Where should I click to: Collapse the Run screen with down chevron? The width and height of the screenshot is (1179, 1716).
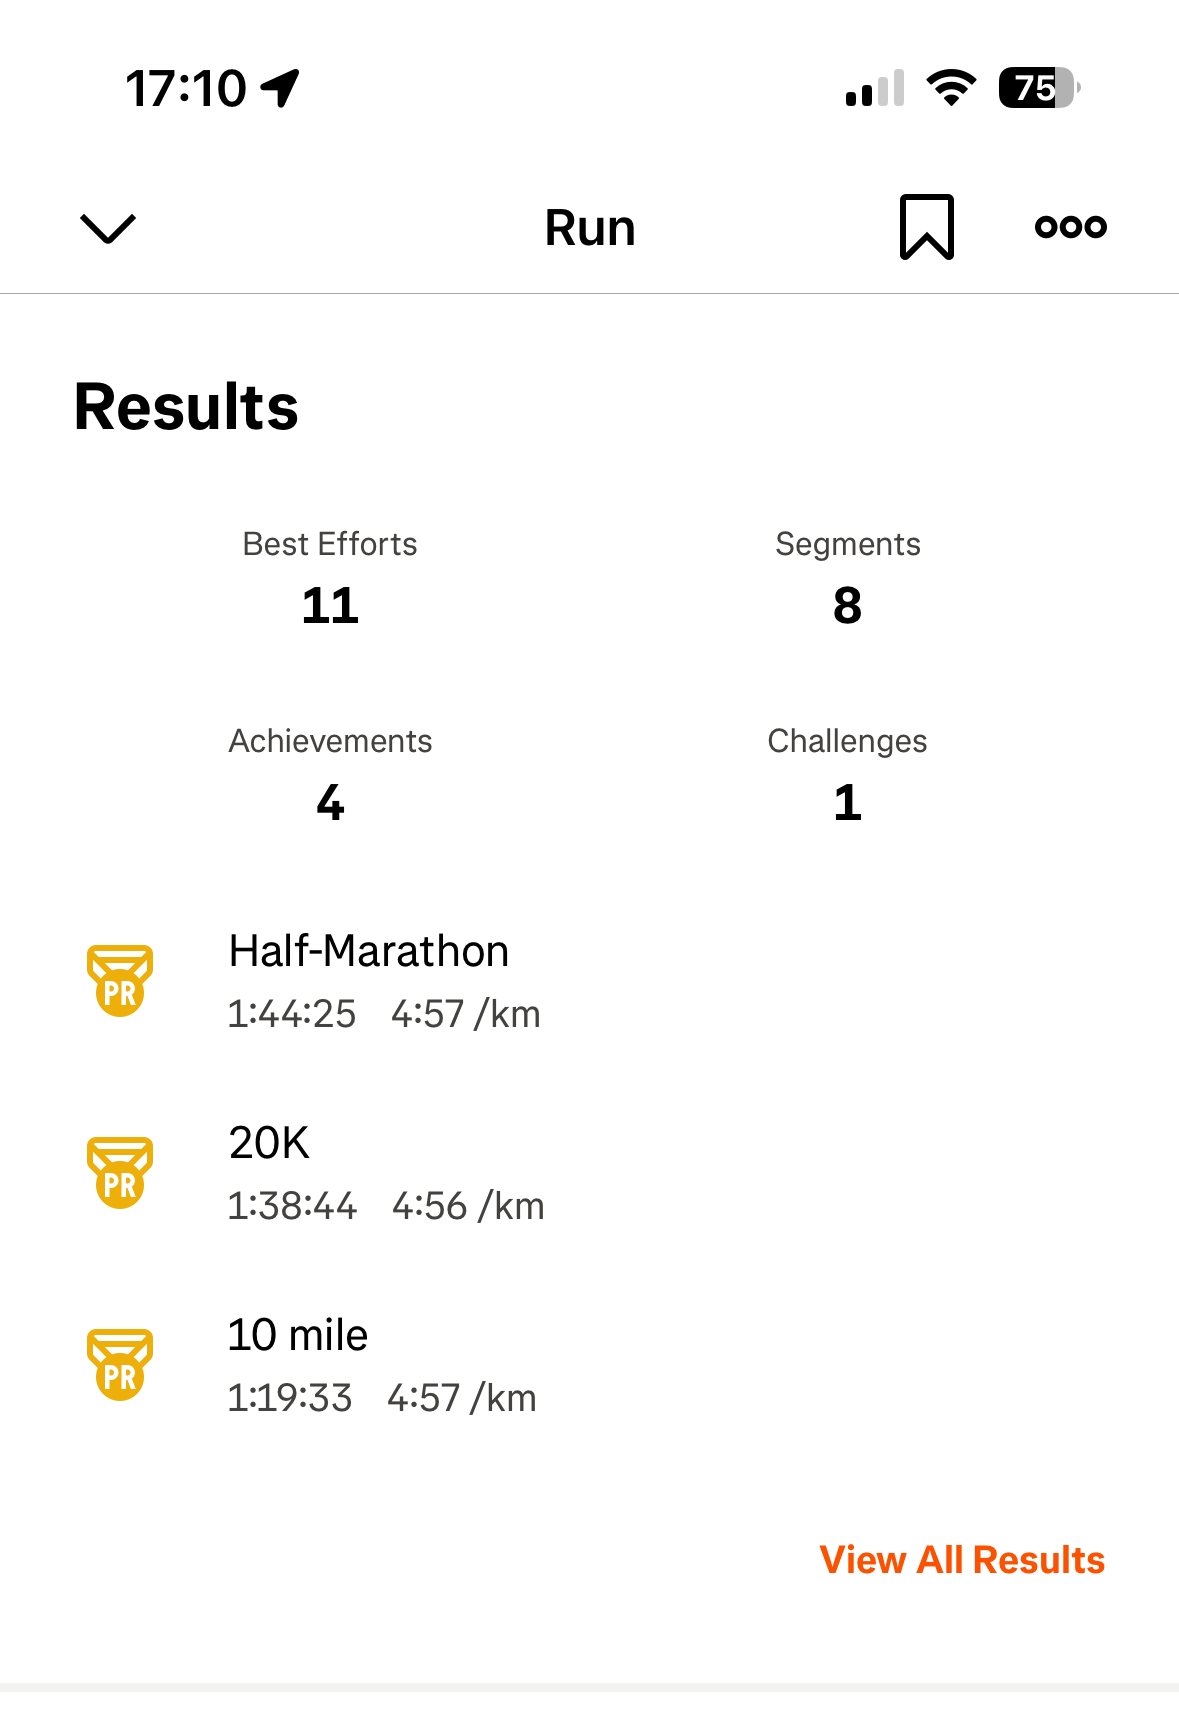click(x=107, y=228)
